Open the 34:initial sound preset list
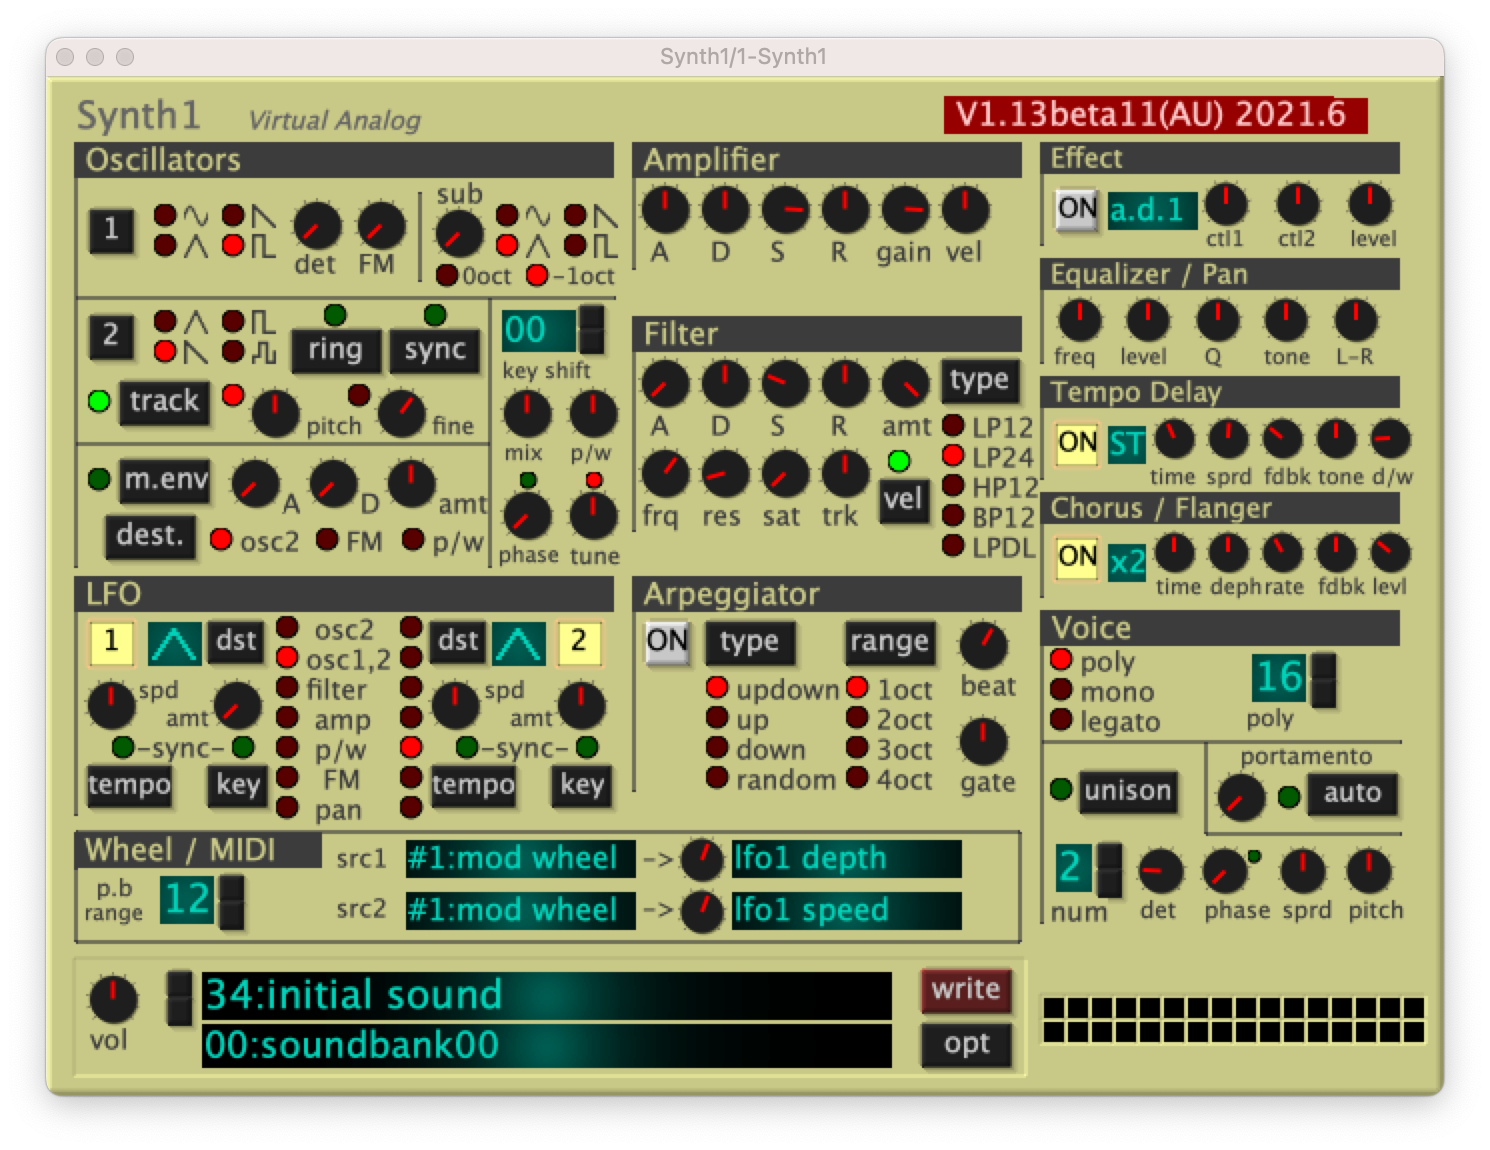 pyautogui.click(x=547, y=995)
